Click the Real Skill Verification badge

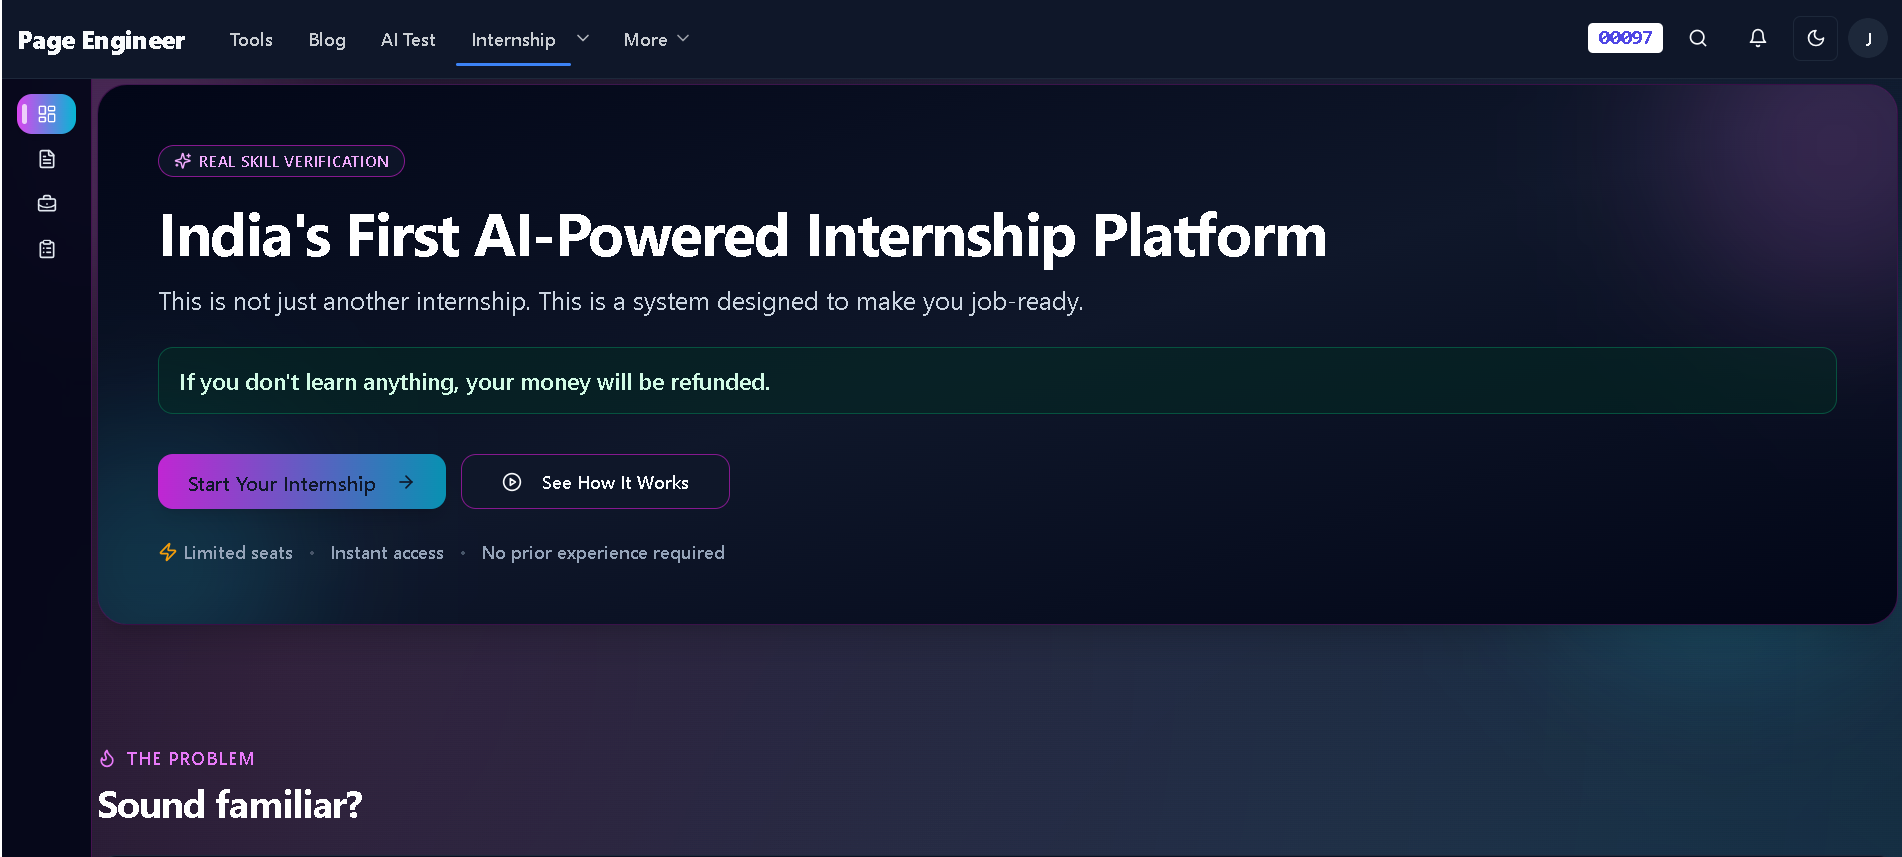tap(281, 161)
